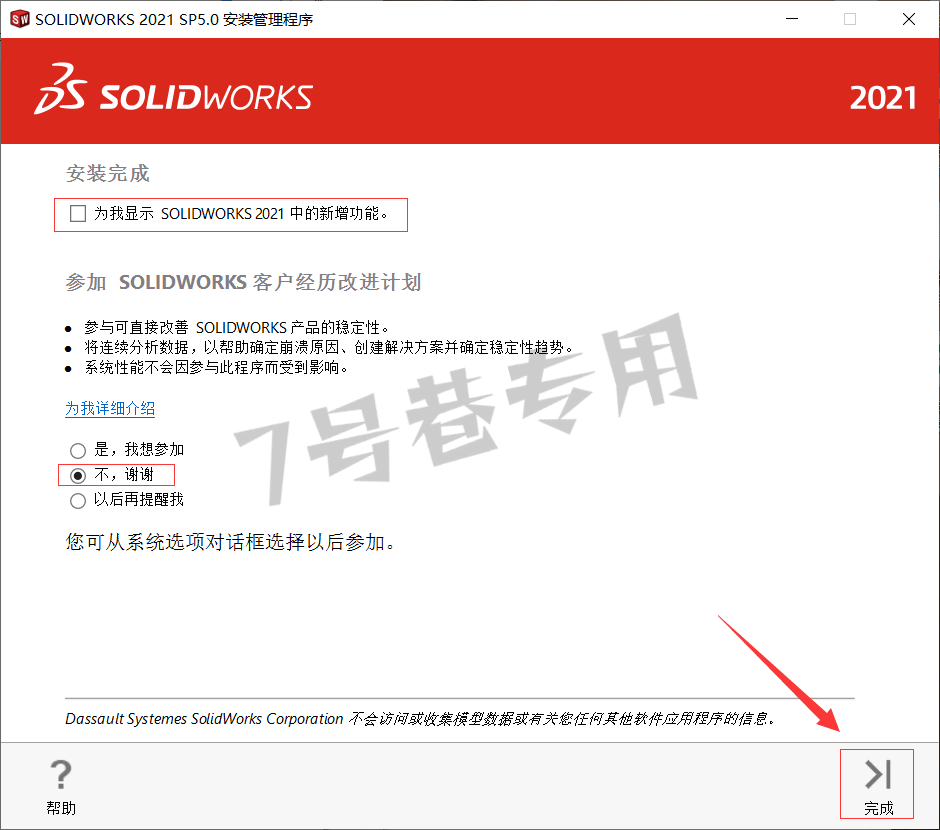Click the "安装完成" heading text
940x830 pixels.
[x=107, y=174]
